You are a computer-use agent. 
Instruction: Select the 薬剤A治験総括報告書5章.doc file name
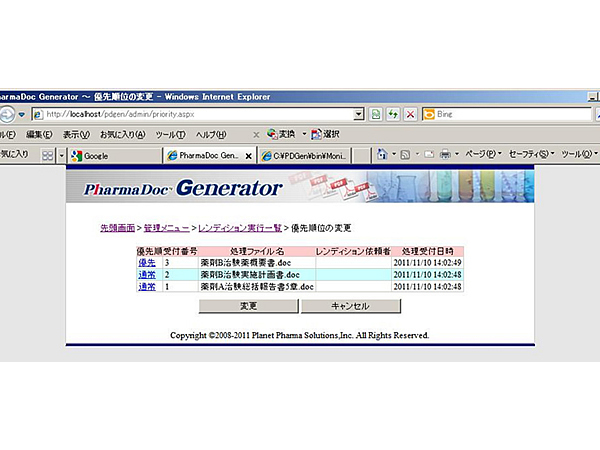point(257,287)
